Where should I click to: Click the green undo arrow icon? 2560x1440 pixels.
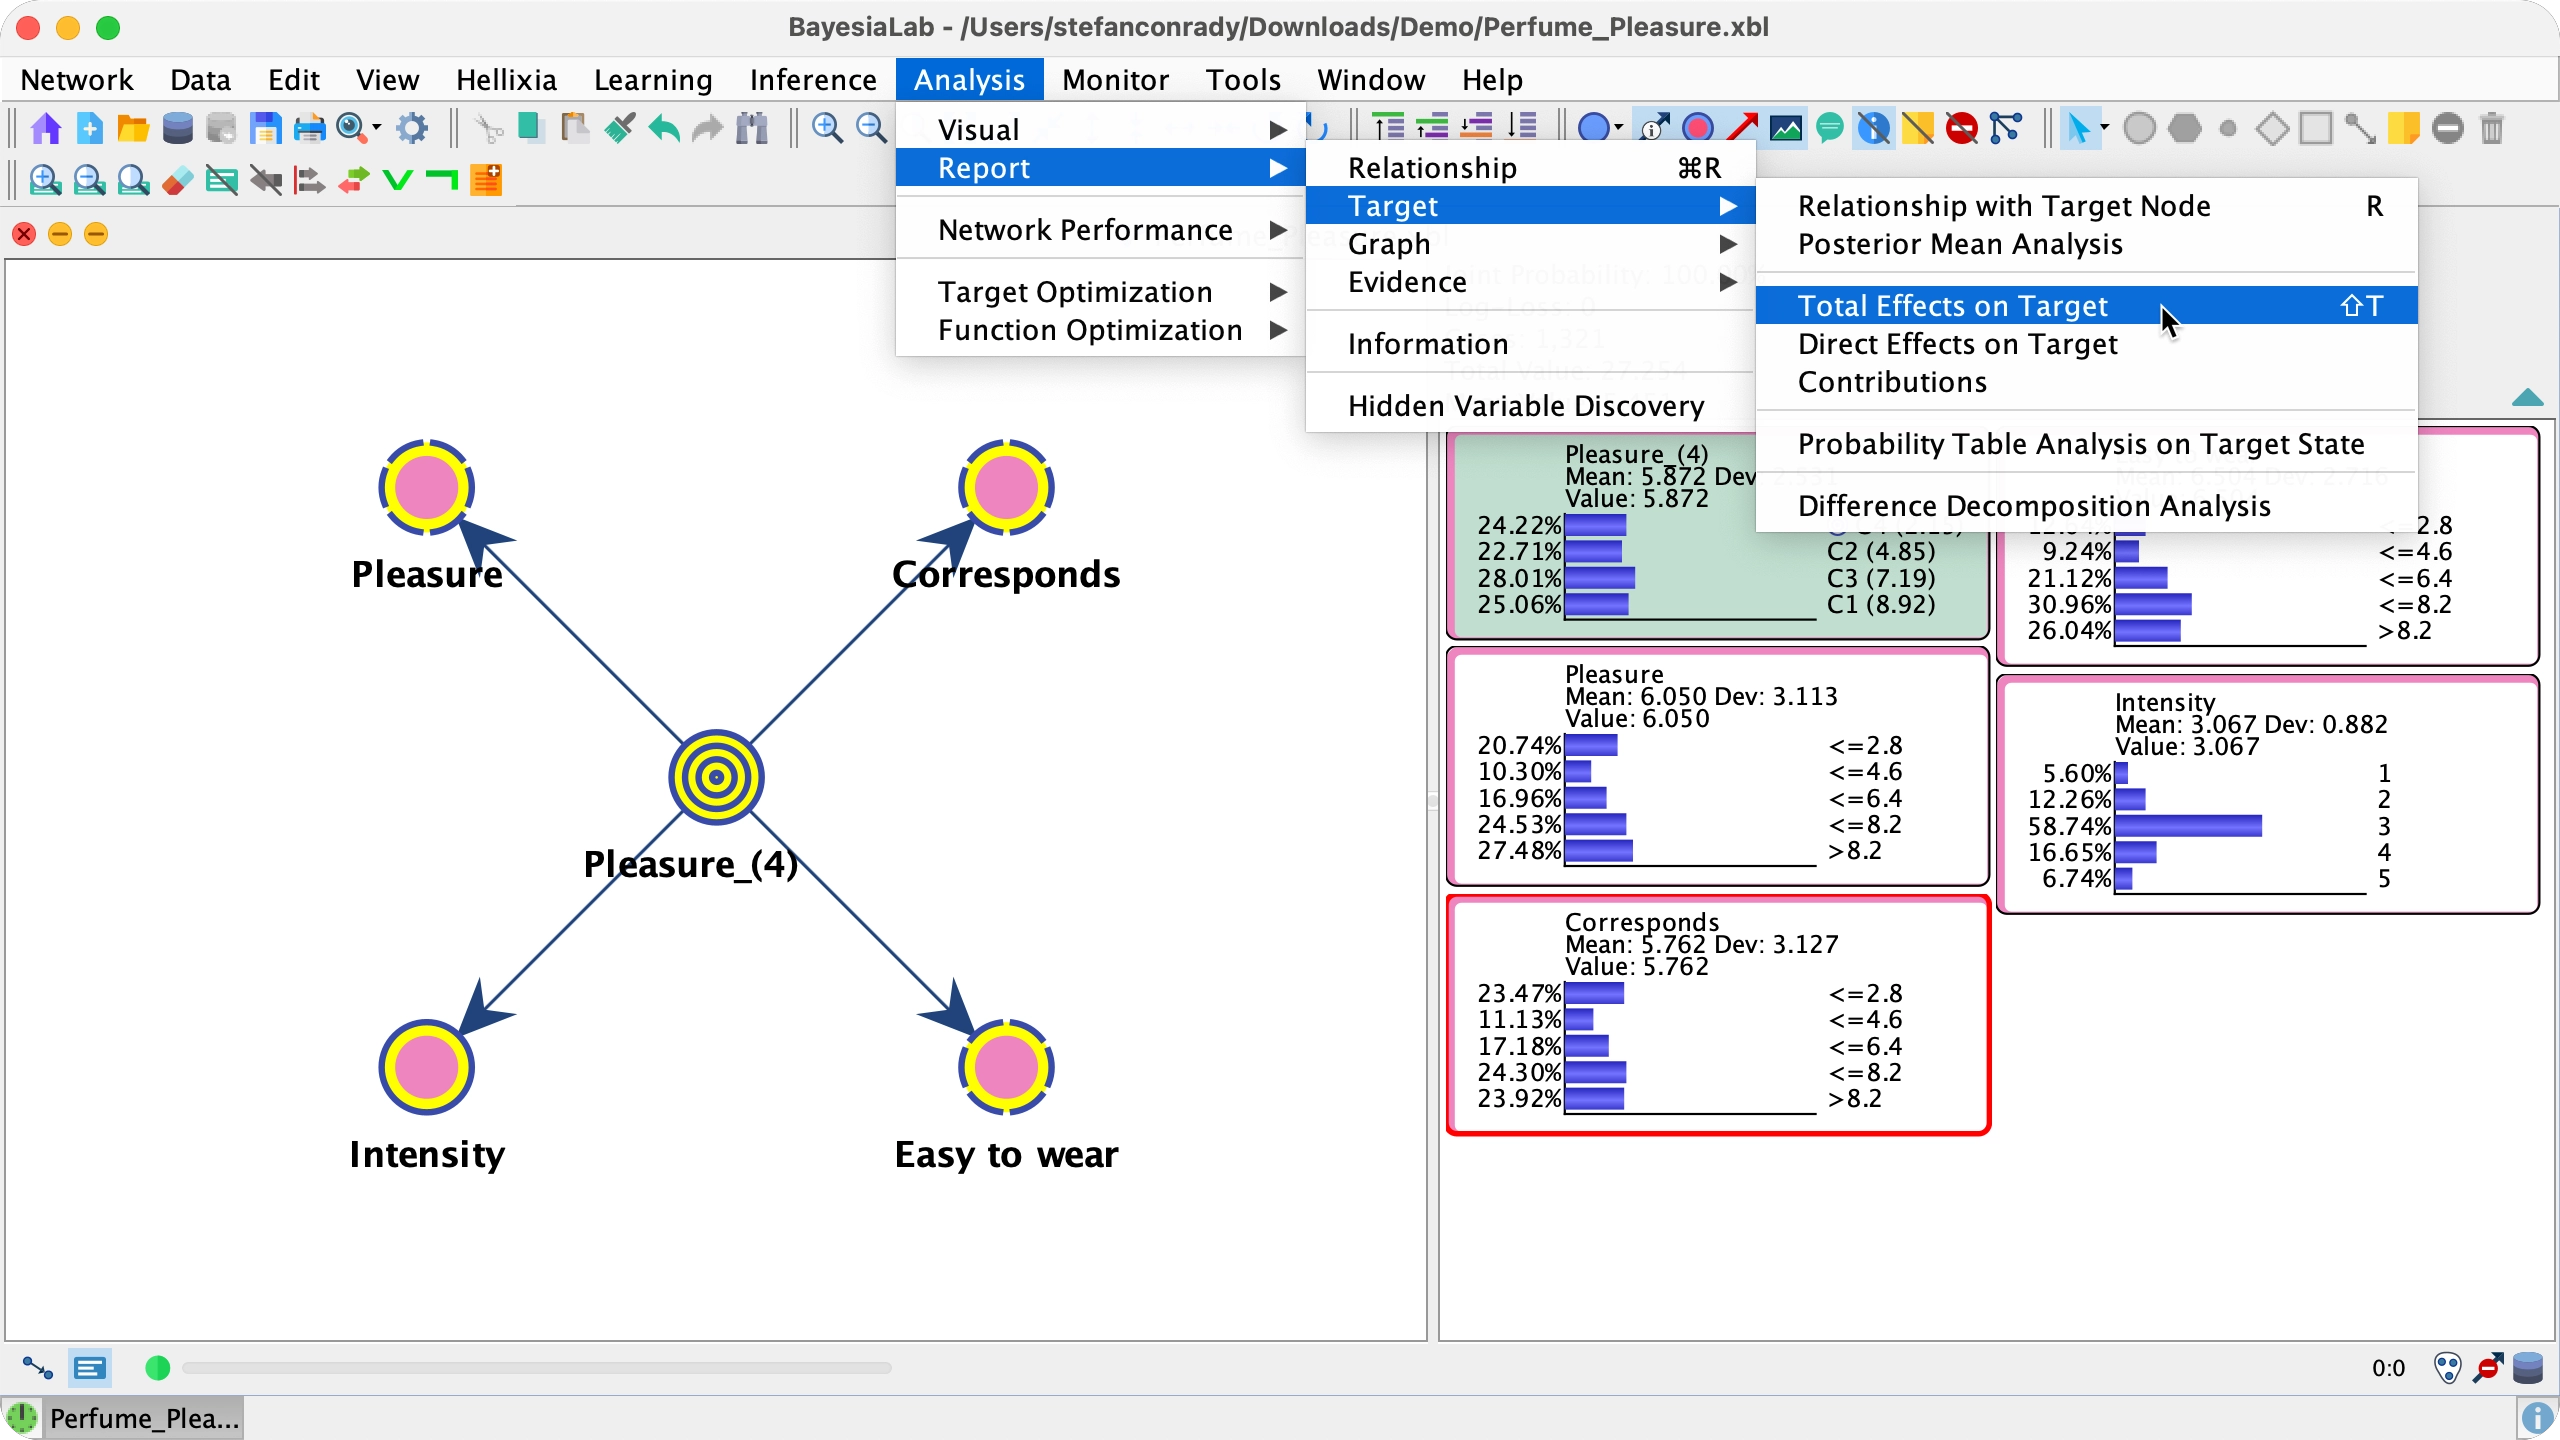point(663,128)
